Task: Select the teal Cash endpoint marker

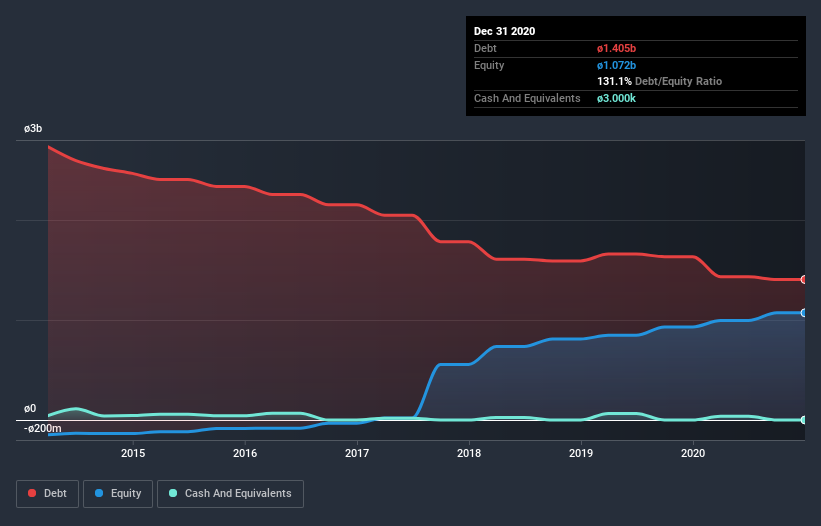Action: tap(803, 420)
